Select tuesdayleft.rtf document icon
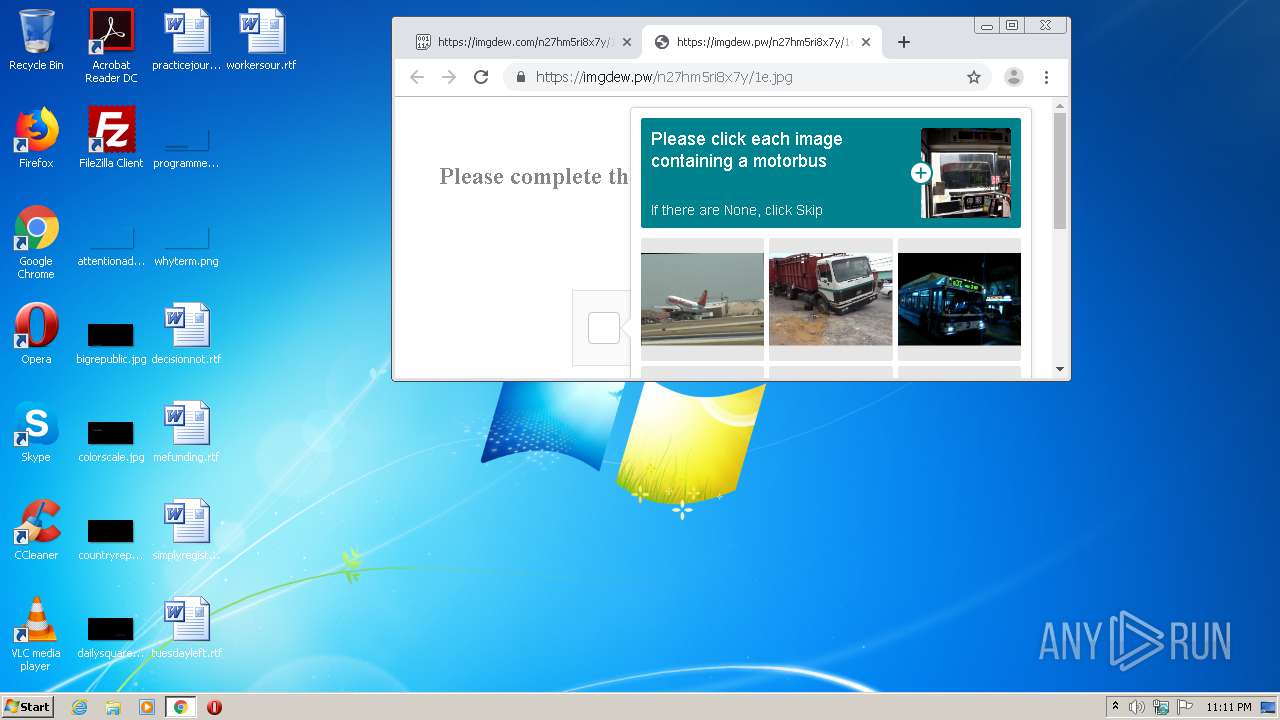The width and height of the screenshot is (1280, 720). [186, 628]
